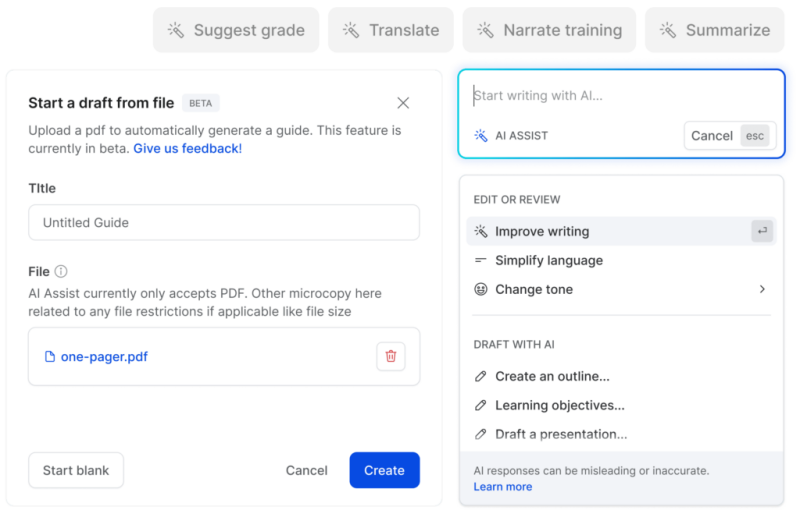The width and height of the screenshot is (800, 510).
Task: Choose Draft a presentation option
Action: click(x=621, y=435)
